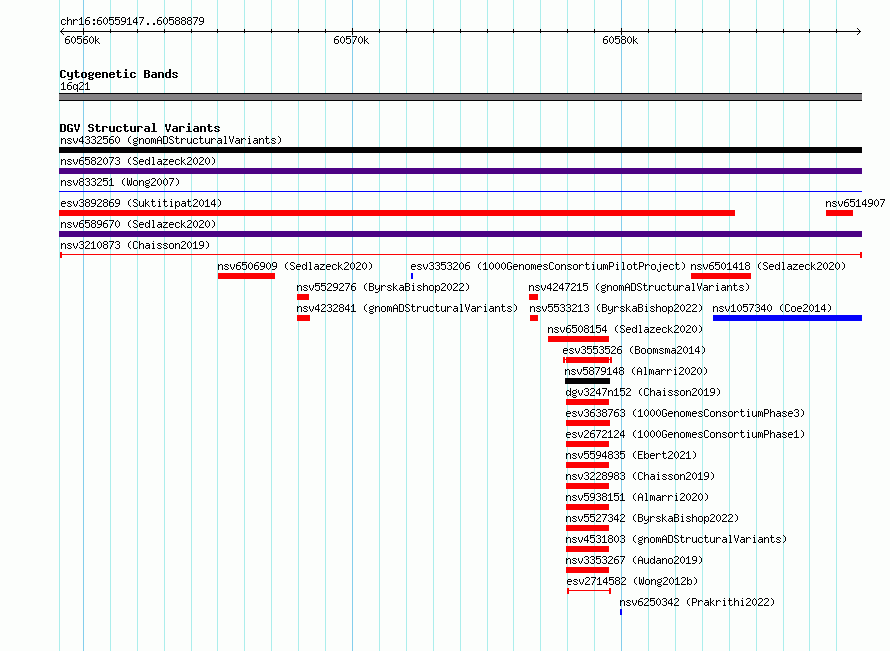
Task: Click the Cytogenetic Bands track title
Action: 119,74
